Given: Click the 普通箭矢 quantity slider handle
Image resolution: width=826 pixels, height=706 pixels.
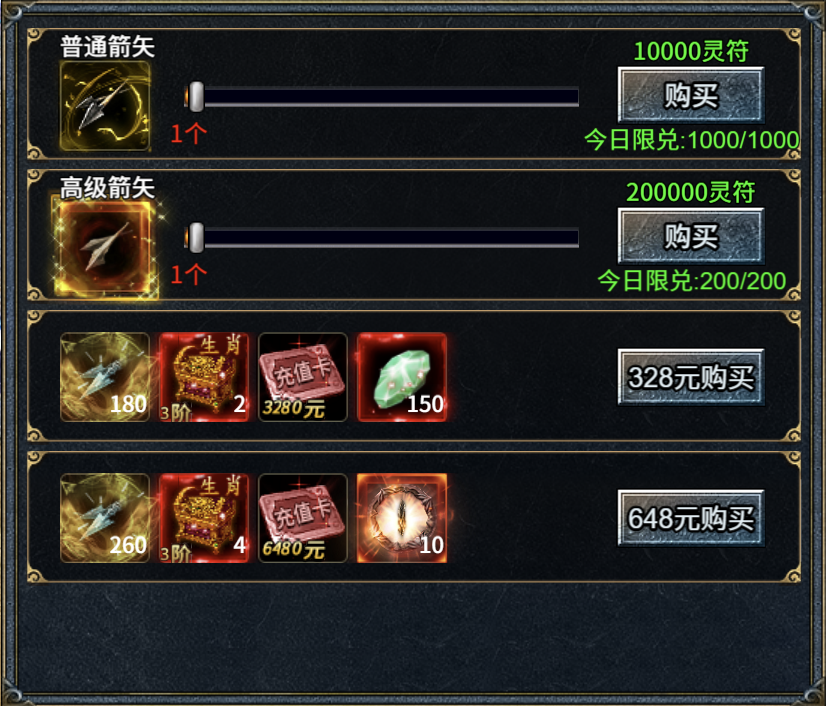Looking at the screenshot, I should pyautogui.click(x=196, y=96).
